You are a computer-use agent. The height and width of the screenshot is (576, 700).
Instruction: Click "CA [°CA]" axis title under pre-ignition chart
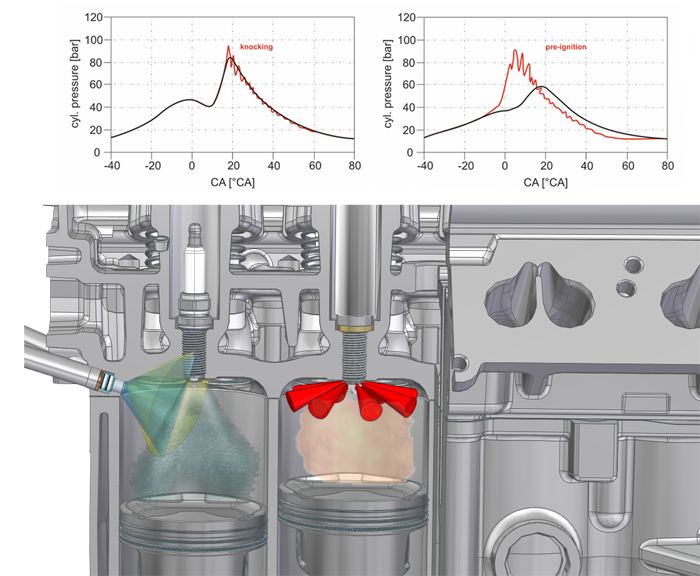(546, 183)
